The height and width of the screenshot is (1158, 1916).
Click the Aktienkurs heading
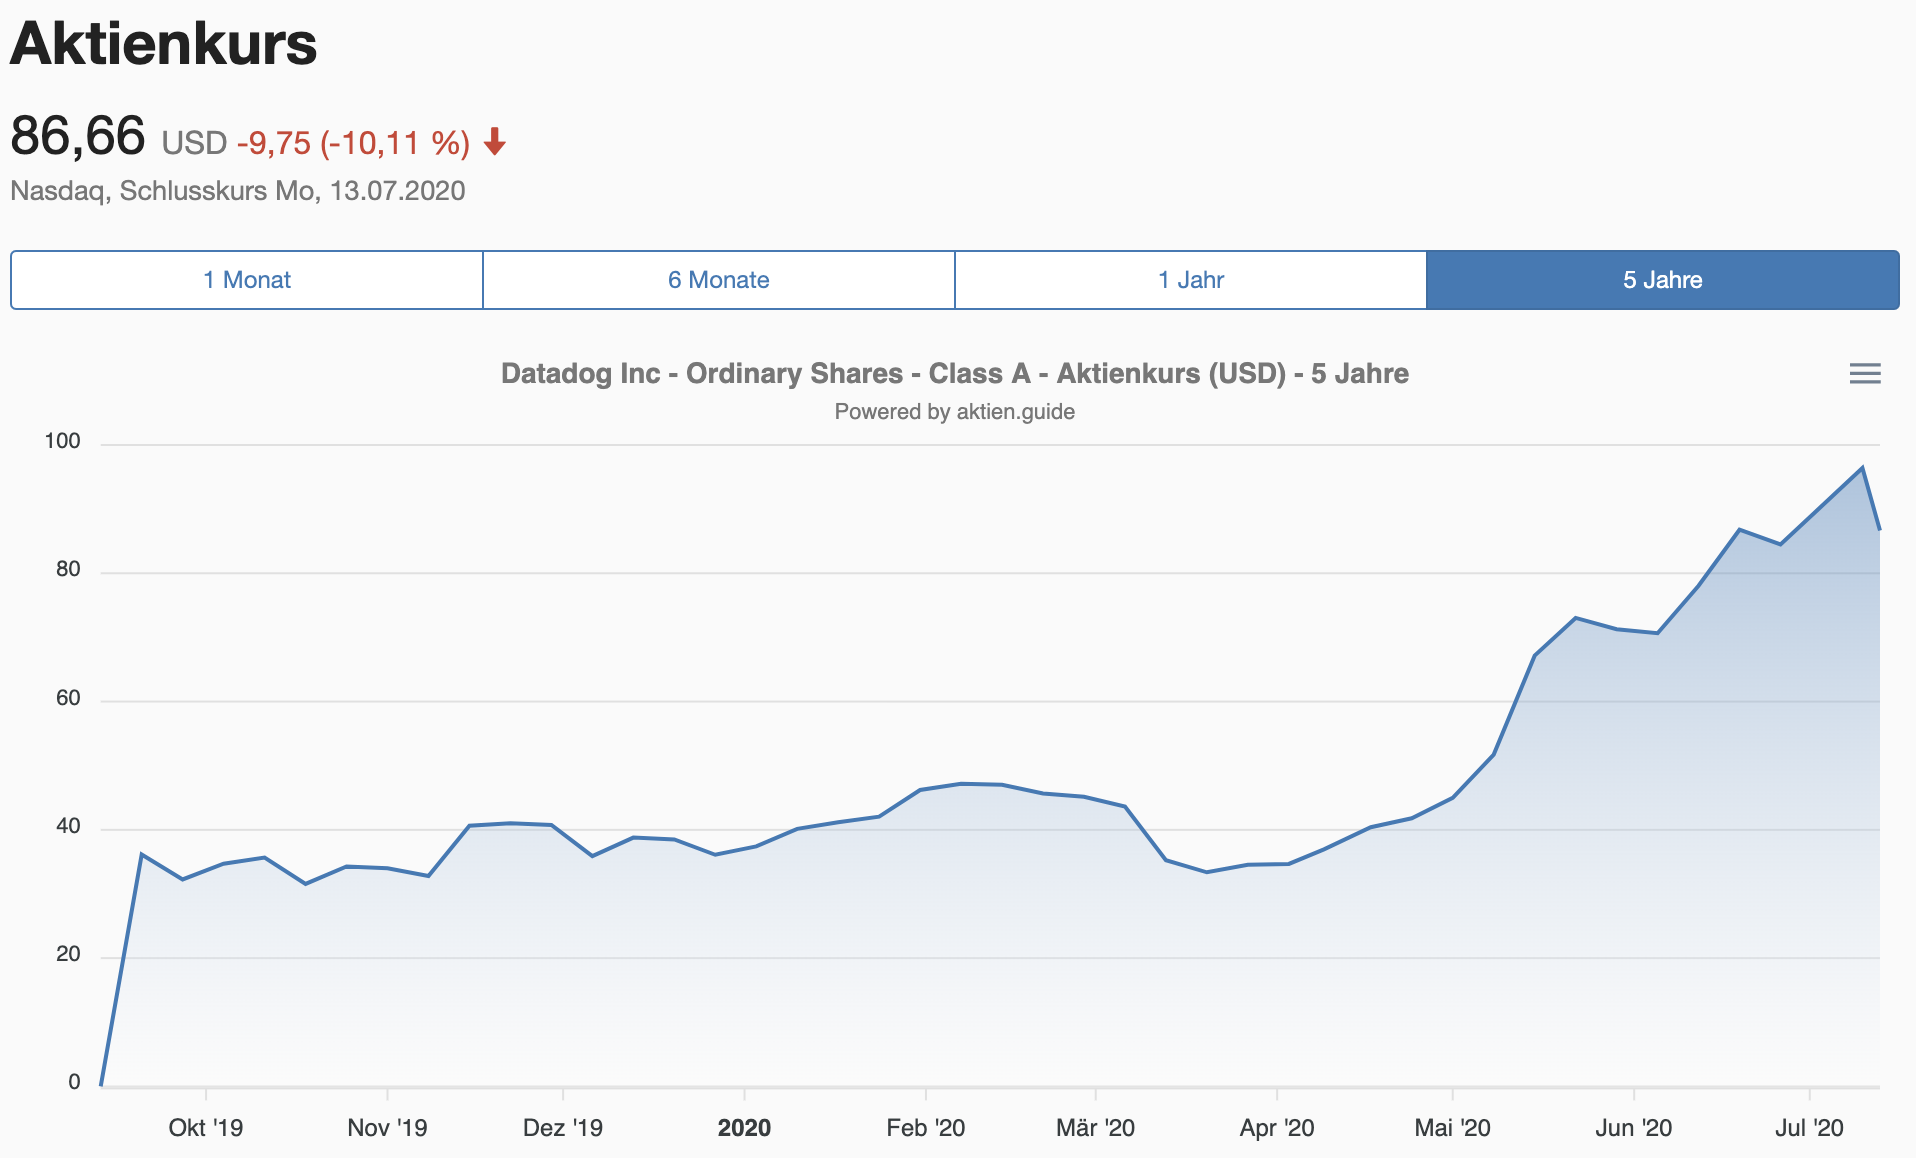pyautogui.click(x=164, y=44)
